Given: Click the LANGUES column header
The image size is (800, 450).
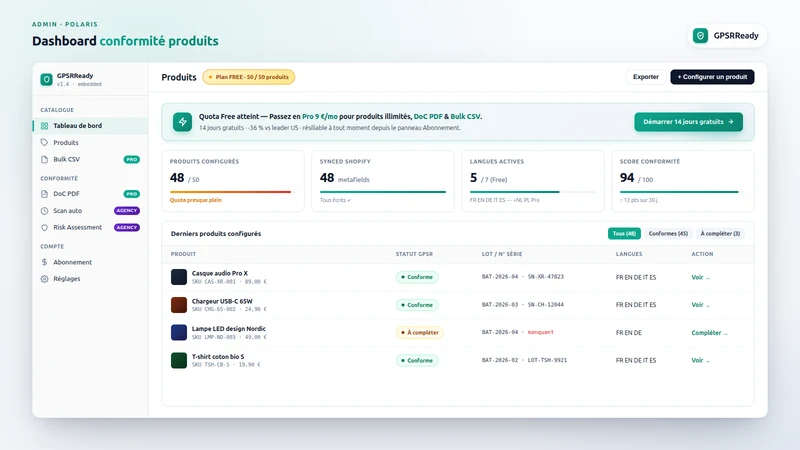Looking at the screenshot, I should pyautogui.click(x=629, y=254).
